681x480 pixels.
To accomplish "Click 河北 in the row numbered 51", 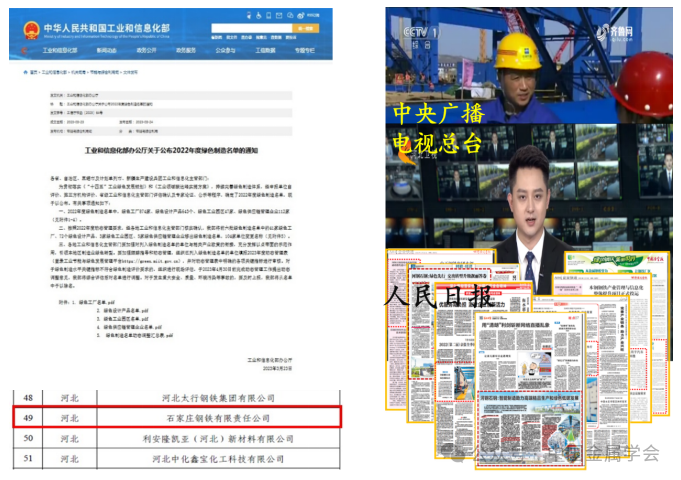I will 69,459.
